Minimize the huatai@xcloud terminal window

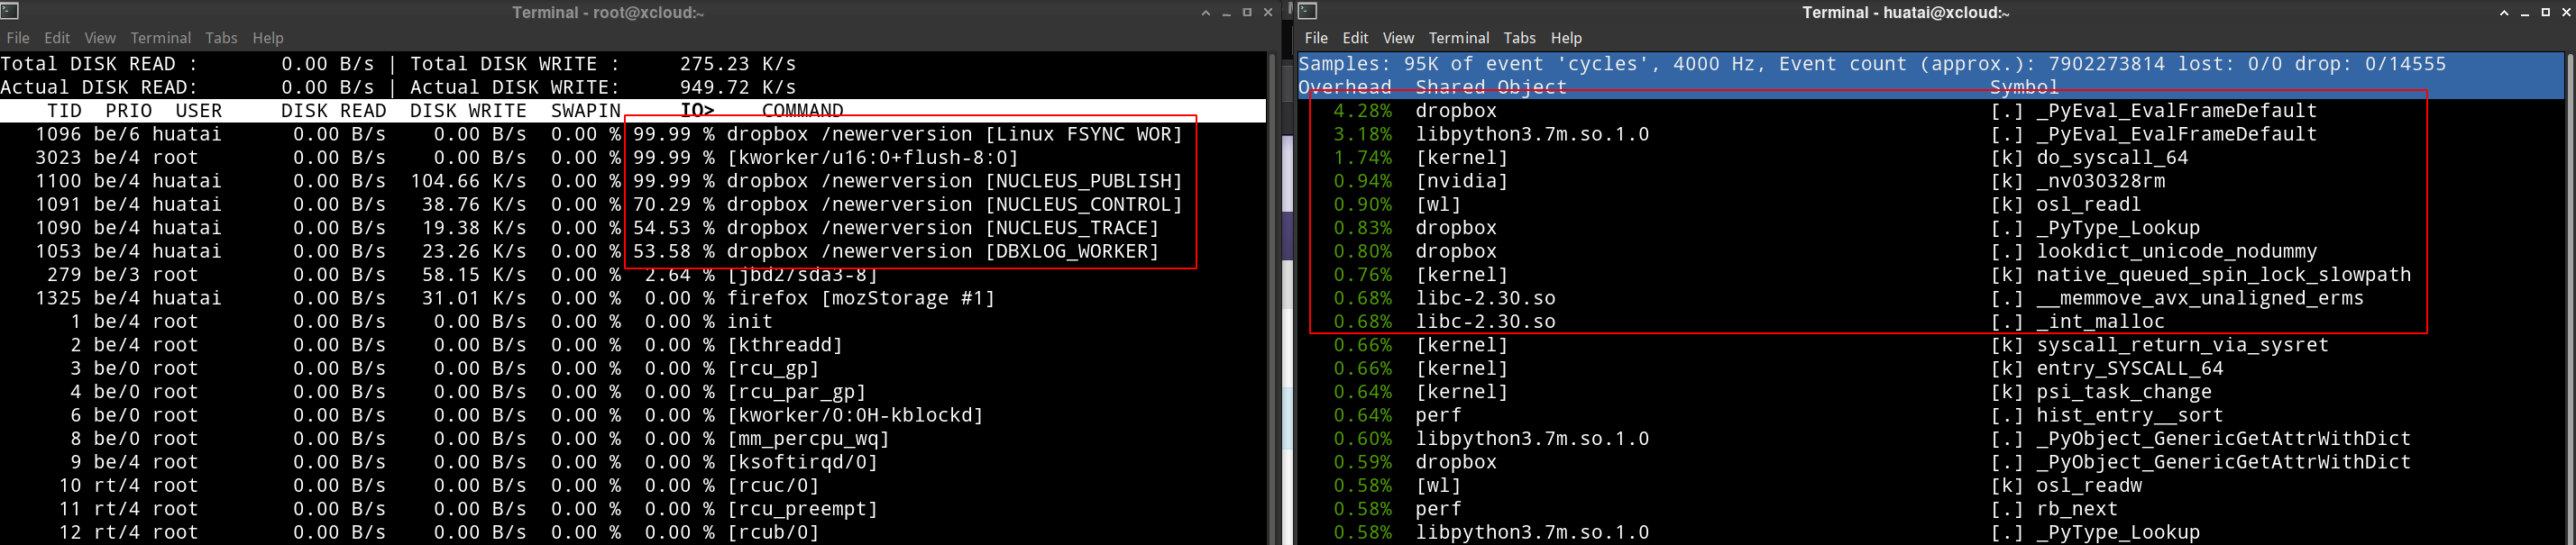tap(2525, 13)
